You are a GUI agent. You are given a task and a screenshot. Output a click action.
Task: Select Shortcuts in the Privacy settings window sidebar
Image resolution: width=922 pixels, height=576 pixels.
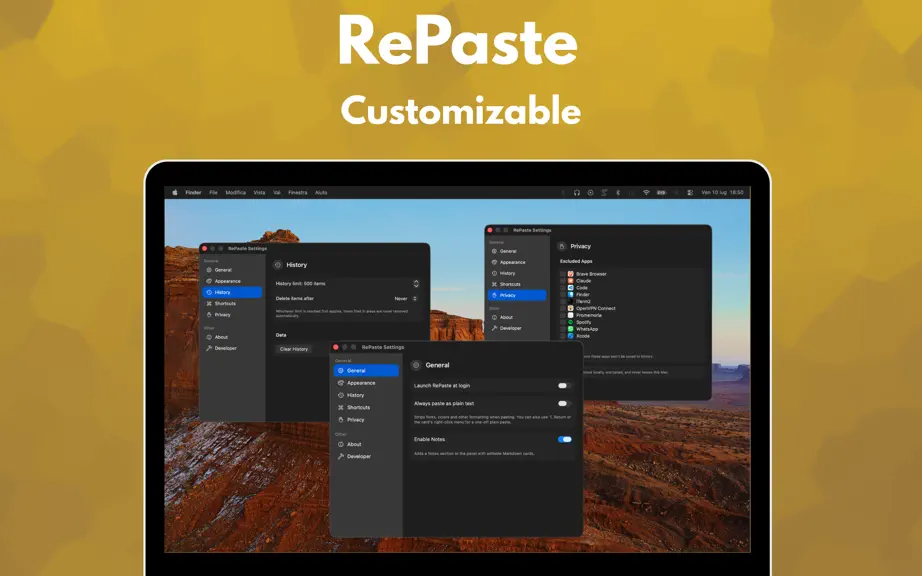click(x=517, y=284)
